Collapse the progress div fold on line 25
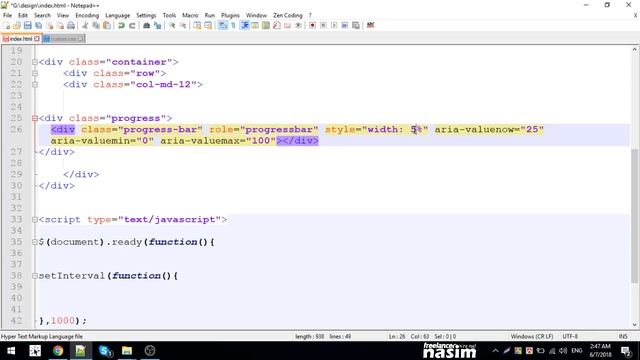640x360 pixels. pyautogui.click(x=35, y=118)
